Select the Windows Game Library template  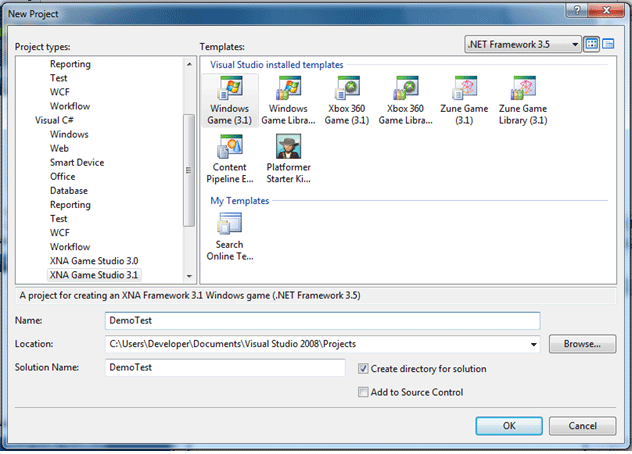coord(288,100)
